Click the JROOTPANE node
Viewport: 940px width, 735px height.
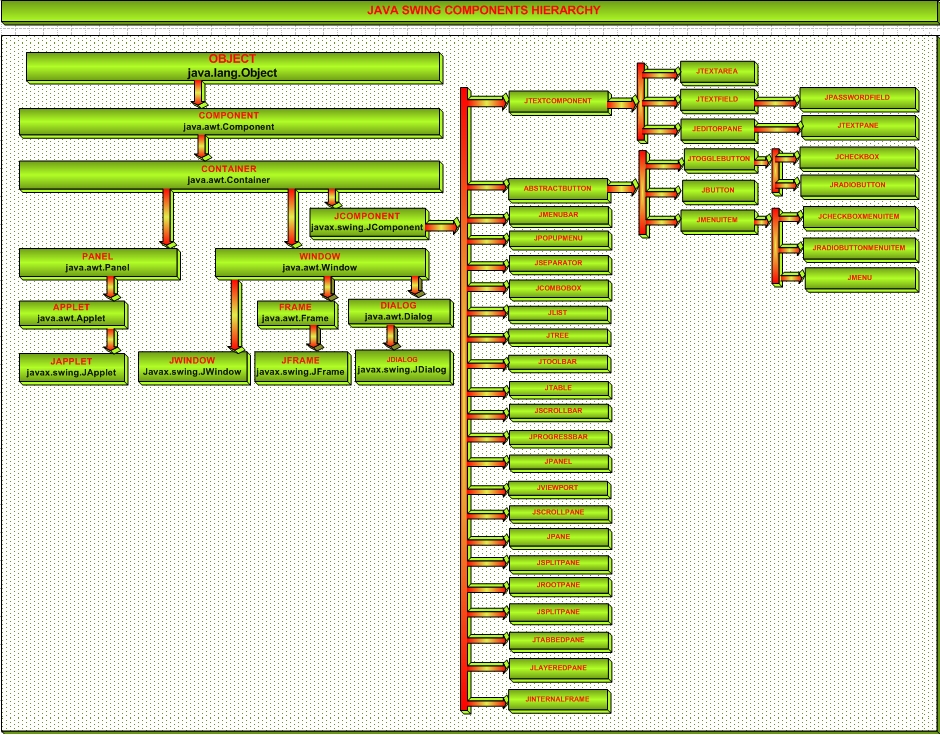tap(559, 586)
